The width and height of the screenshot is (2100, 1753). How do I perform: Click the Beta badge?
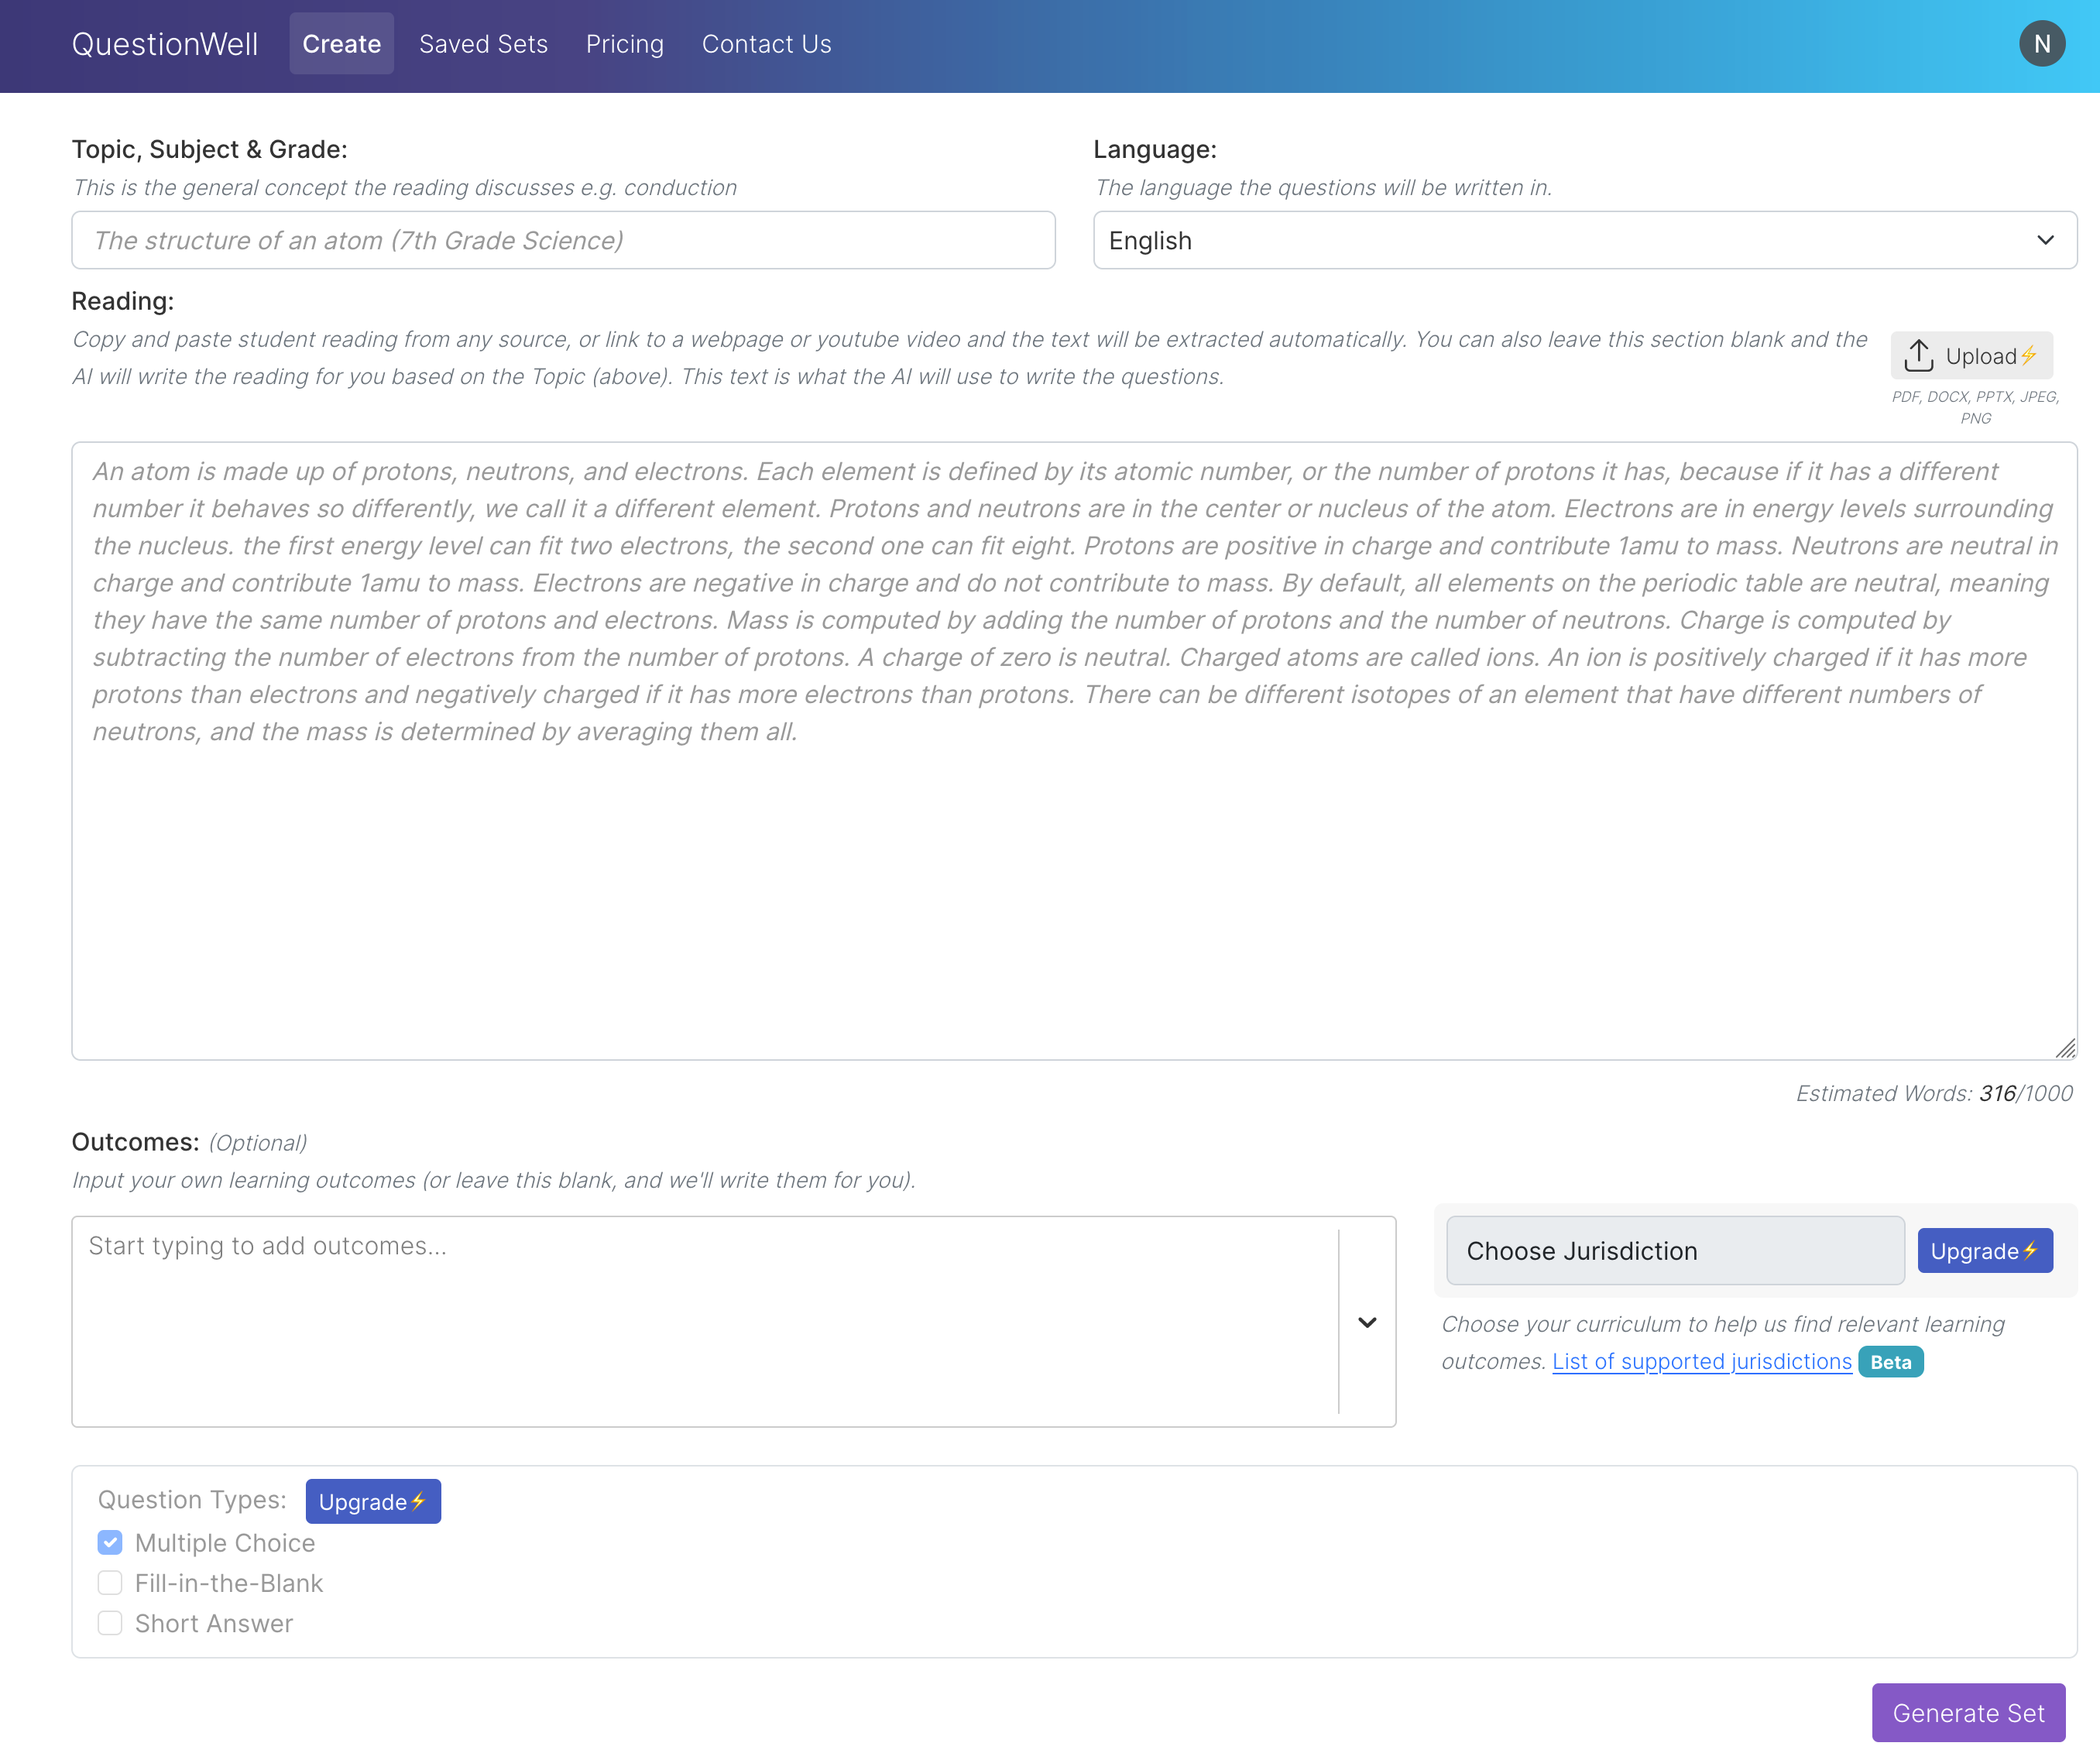(1889, 1362)
